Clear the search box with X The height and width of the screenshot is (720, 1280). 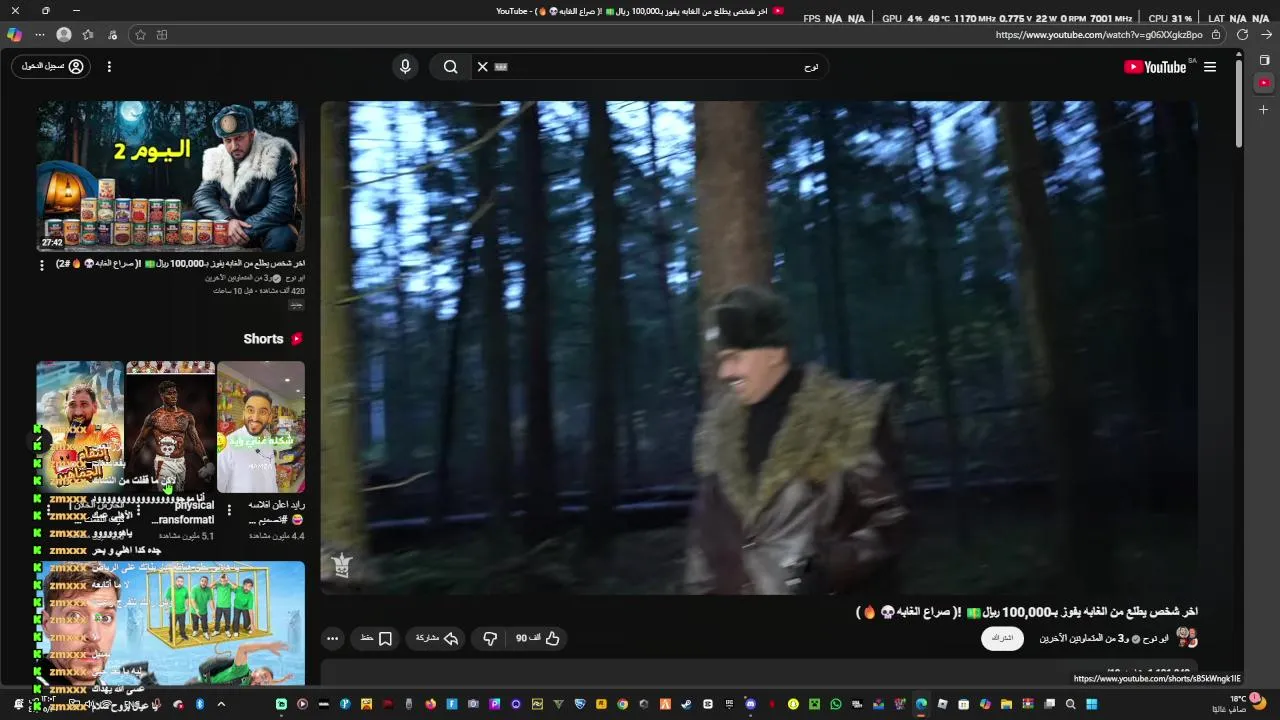pos(482,67)
